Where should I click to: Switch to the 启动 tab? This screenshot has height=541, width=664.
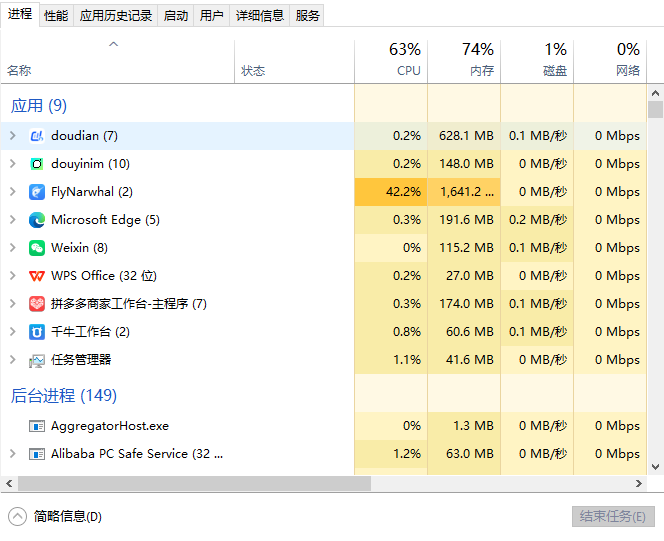pos(176,16)
